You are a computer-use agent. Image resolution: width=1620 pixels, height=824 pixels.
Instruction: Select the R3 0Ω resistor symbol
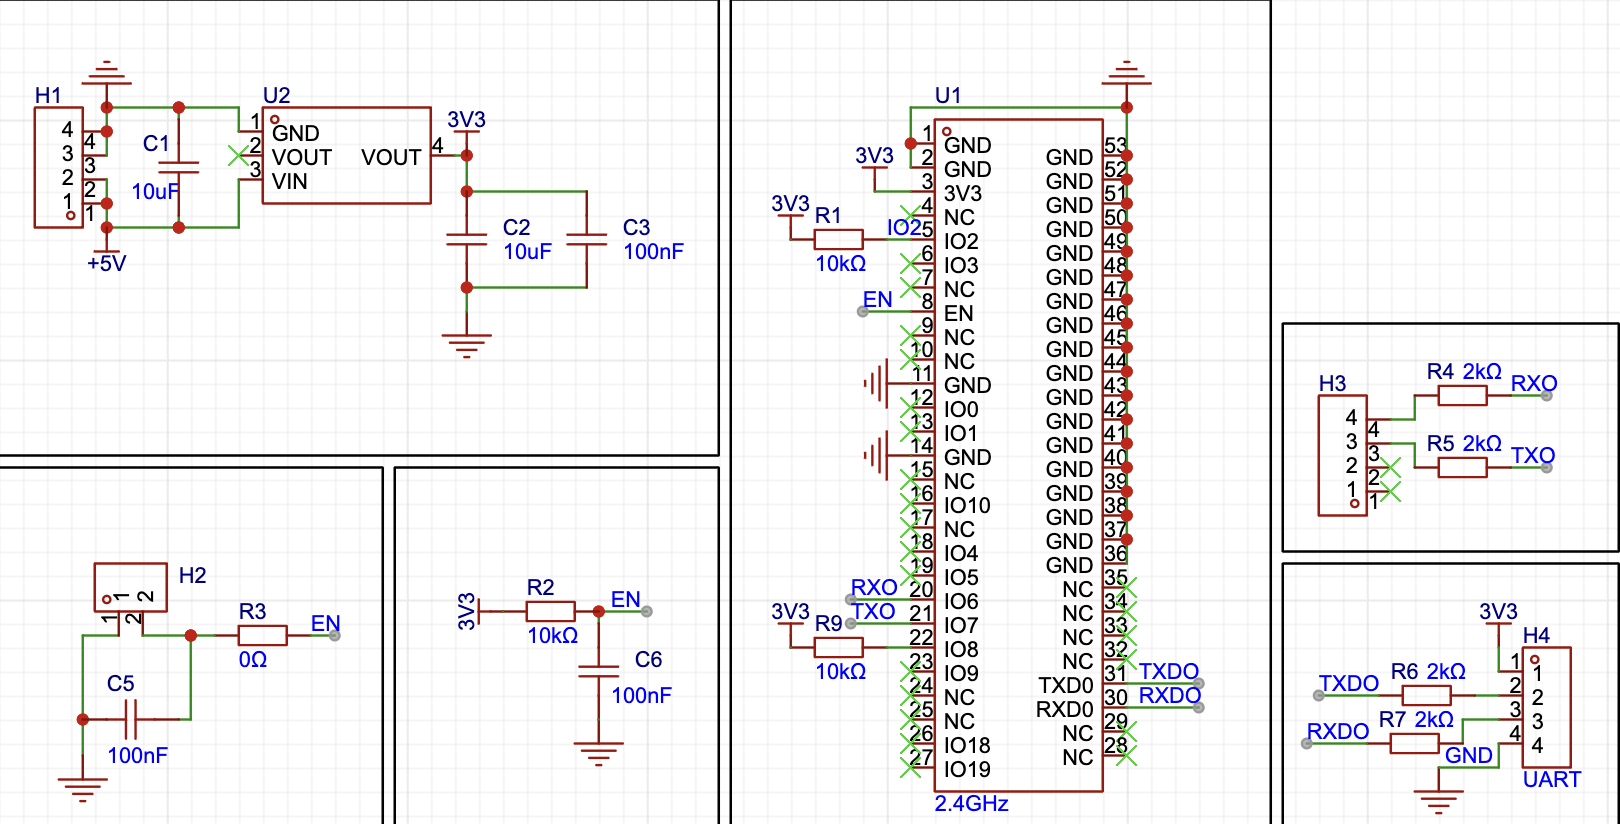262,635
